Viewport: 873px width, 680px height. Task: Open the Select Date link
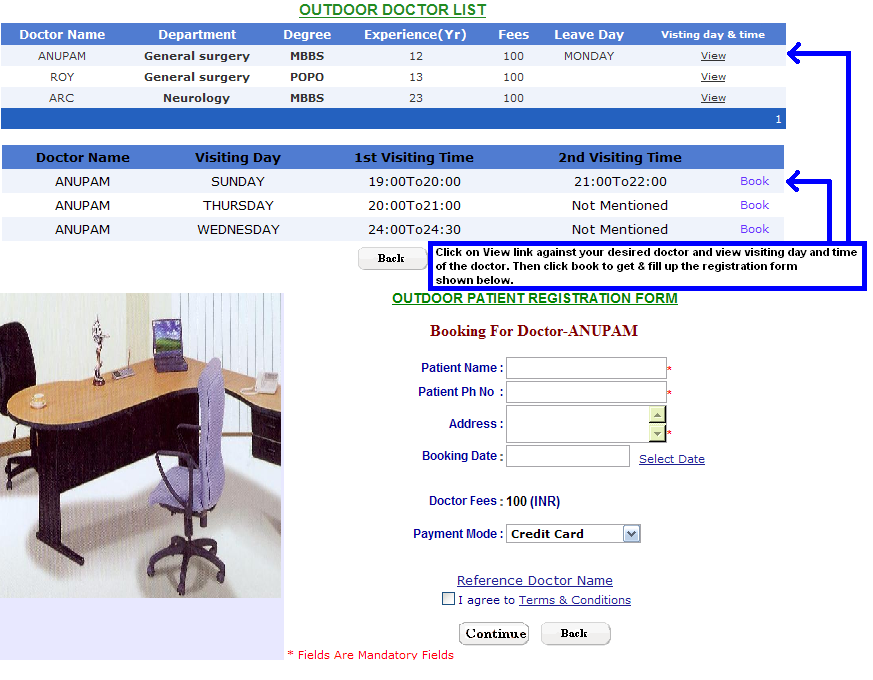pyautogui.click(x=671, y=459)
